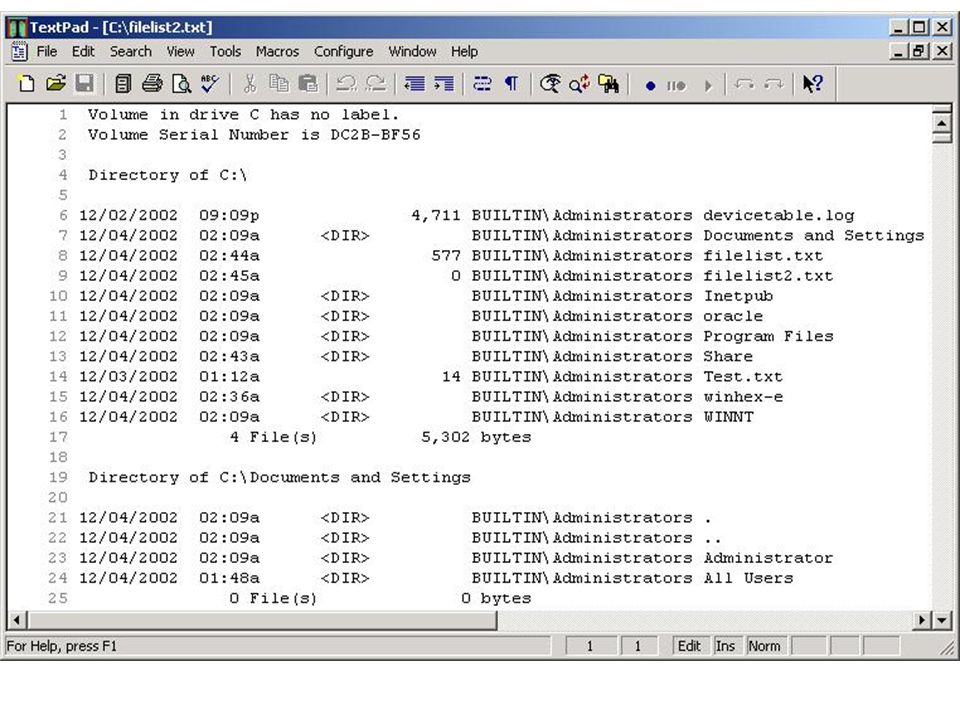The image size is (960, 720).
Task: Click 'Inetpub' on line 10
Action: point(738,296)
